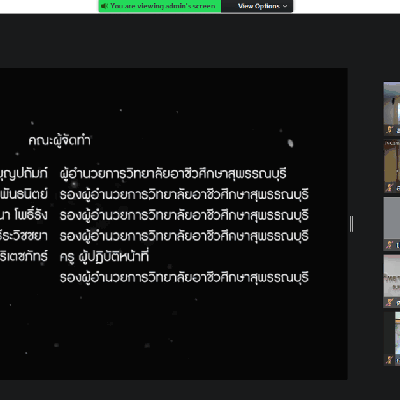
Task: Click the คณะผู้จัดทำ heading on shared slide
Action: [59, 140]
